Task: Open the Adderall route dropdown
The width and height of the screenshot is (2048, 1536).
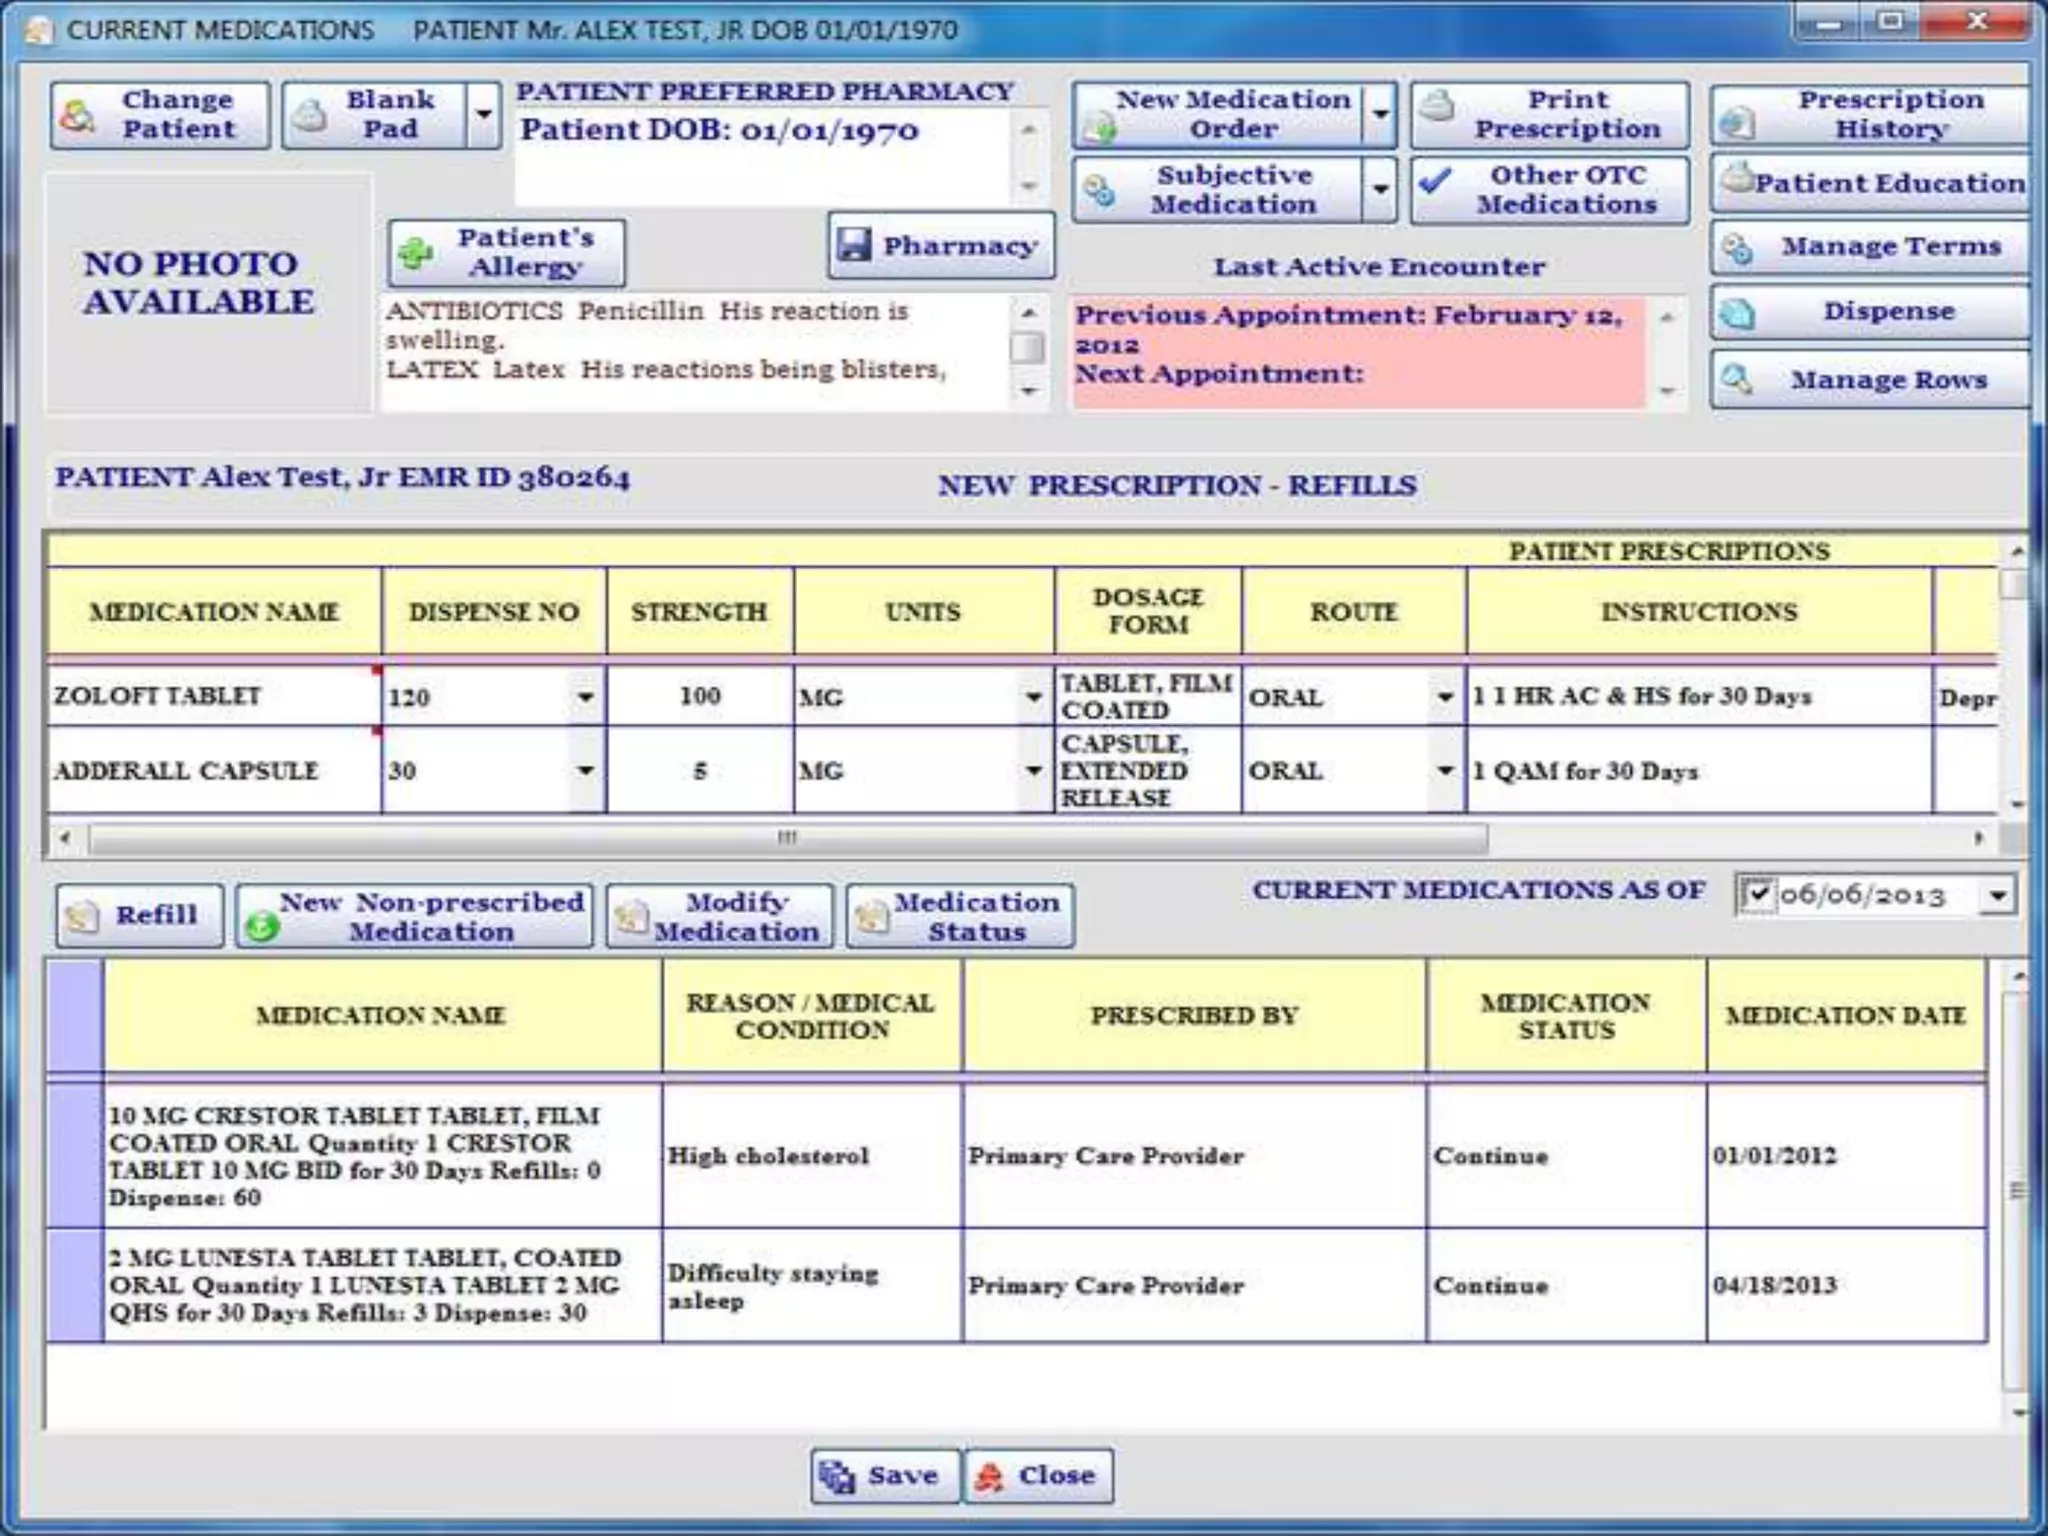Action: point(1445,771)
